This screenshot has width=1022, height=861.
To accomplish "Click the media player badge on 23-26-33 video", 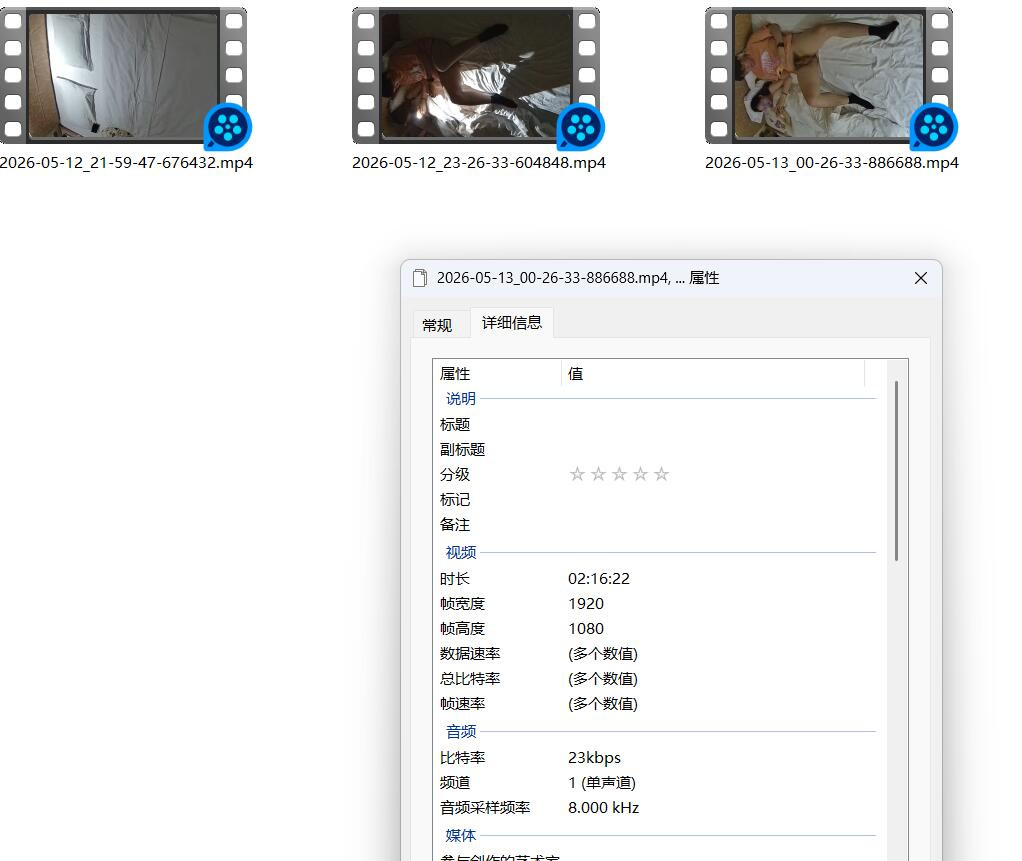I will pos(581,127).
